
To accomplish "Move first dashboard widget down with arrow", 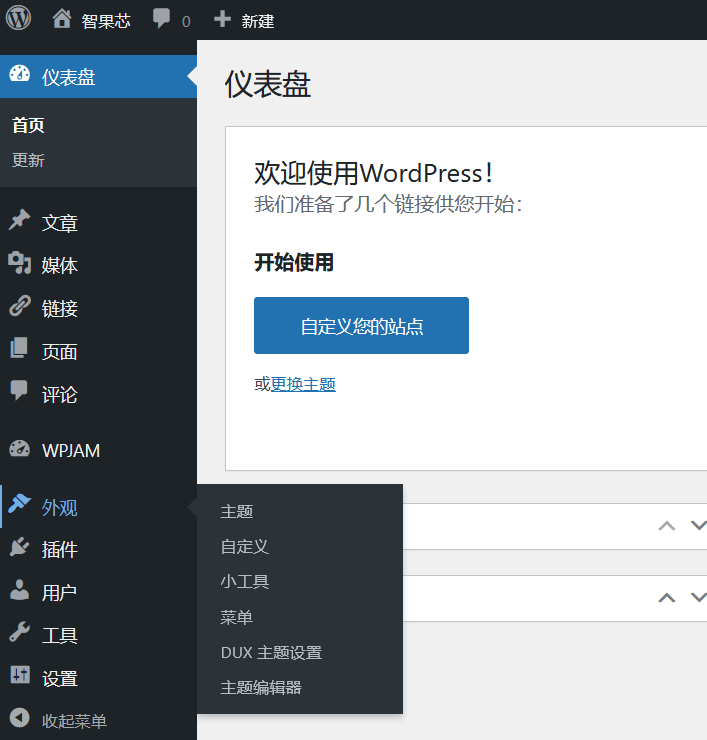I will tap(699, 526).
